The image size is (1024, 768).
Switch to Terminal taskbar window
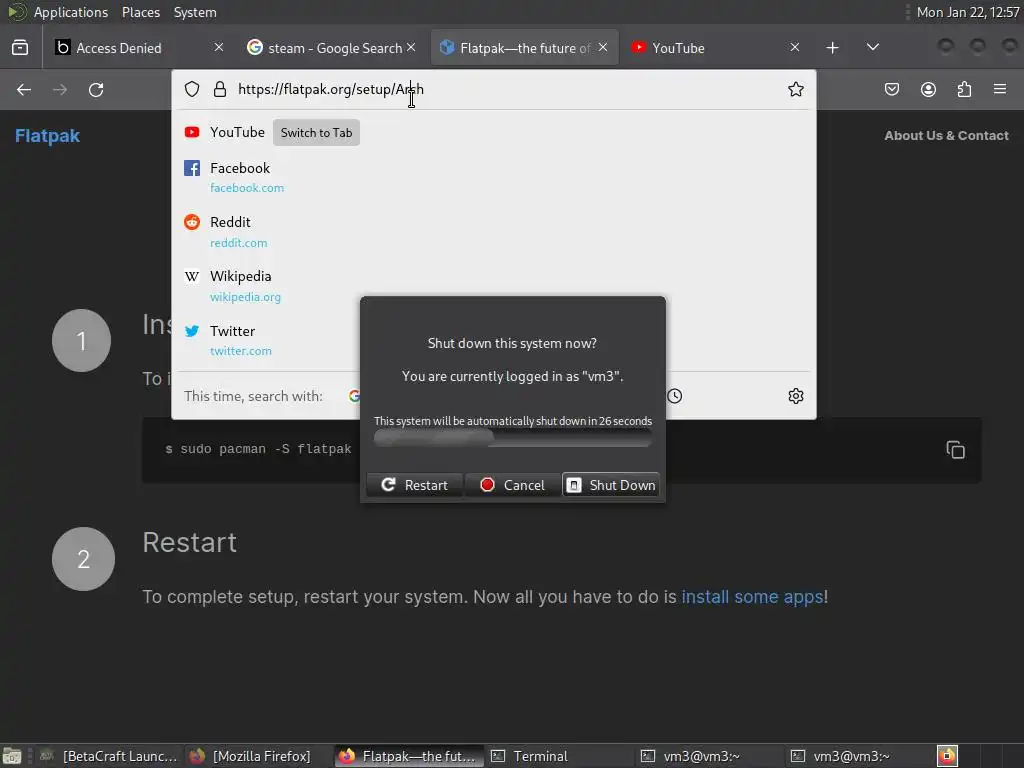[x=560, y=756]
